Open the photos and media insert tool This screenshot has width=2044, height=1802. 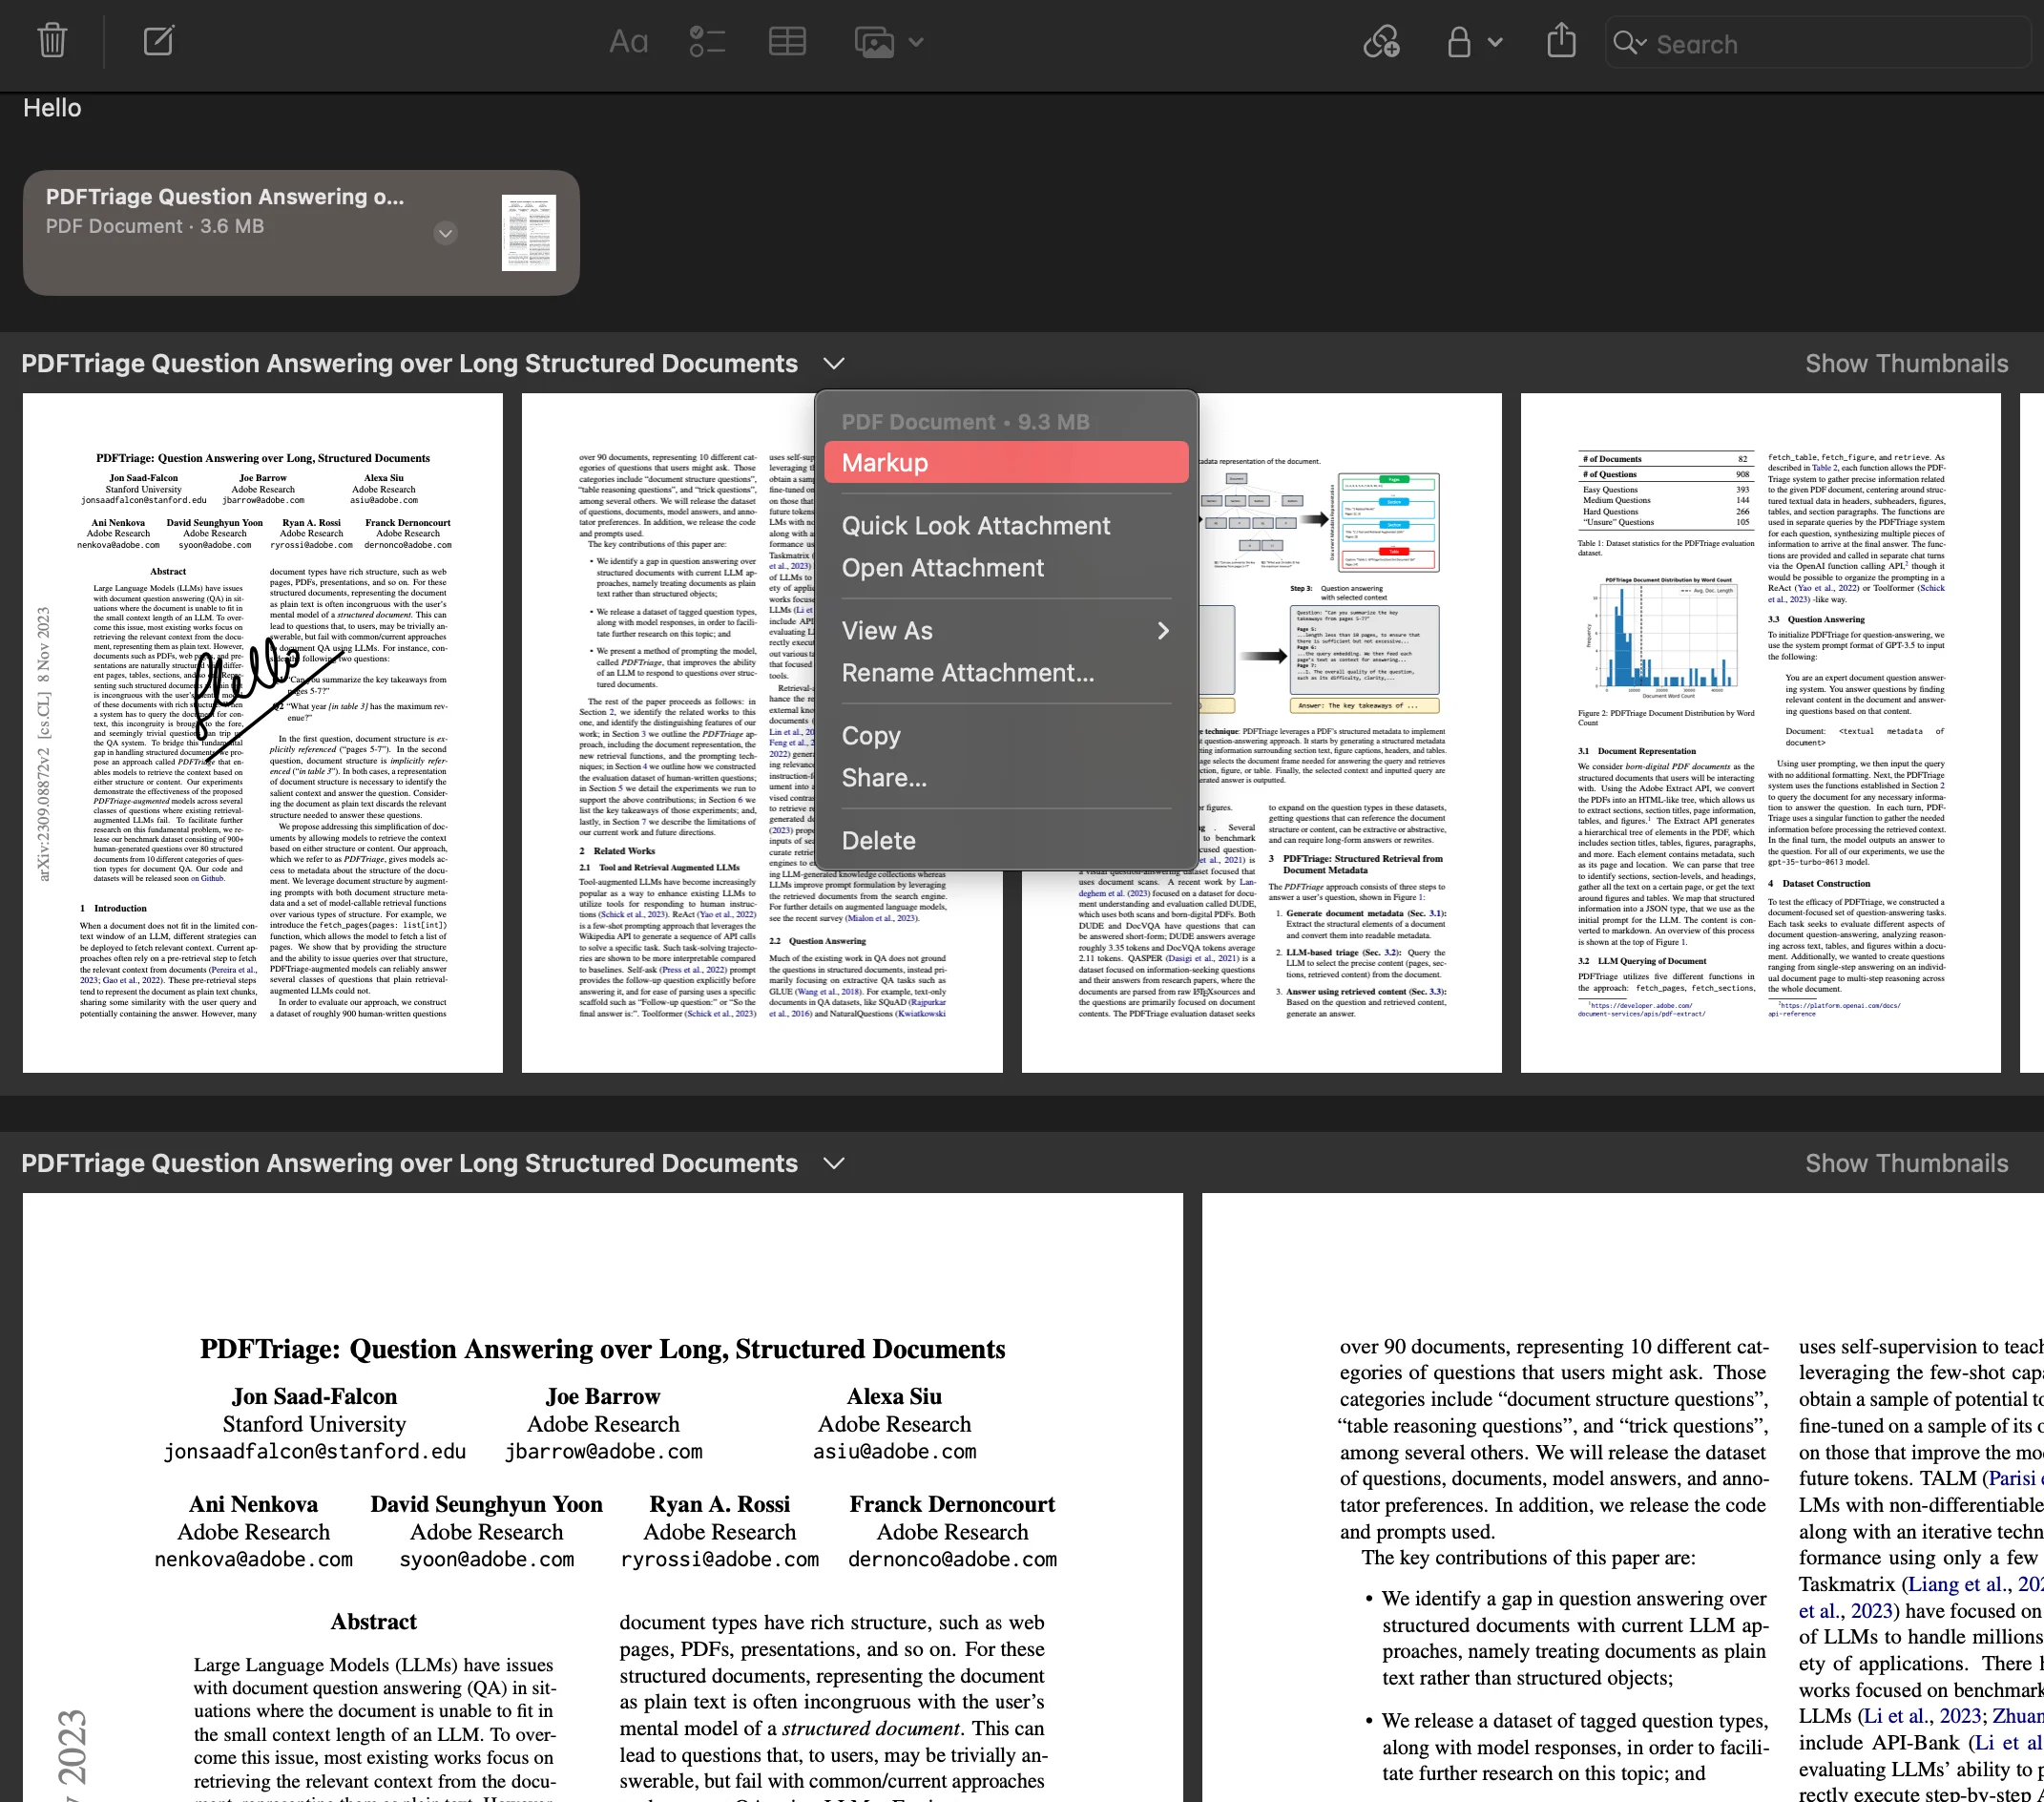874,43
